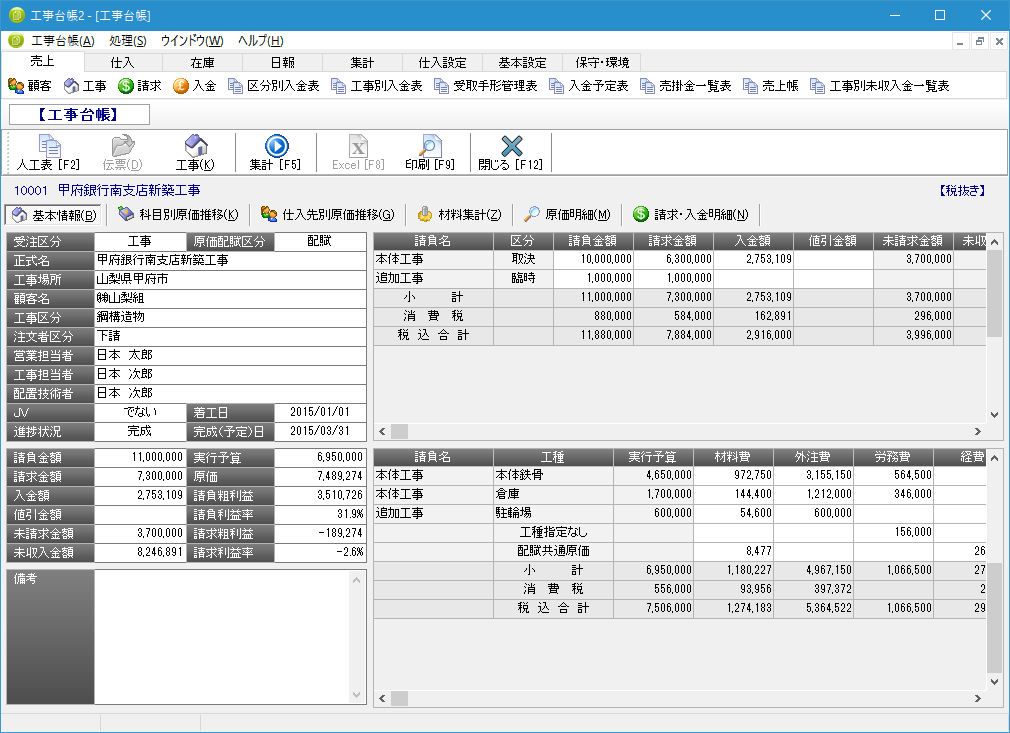
Task: Click the 伝票(D) toolbar button
Action: (x=122, y=153)
